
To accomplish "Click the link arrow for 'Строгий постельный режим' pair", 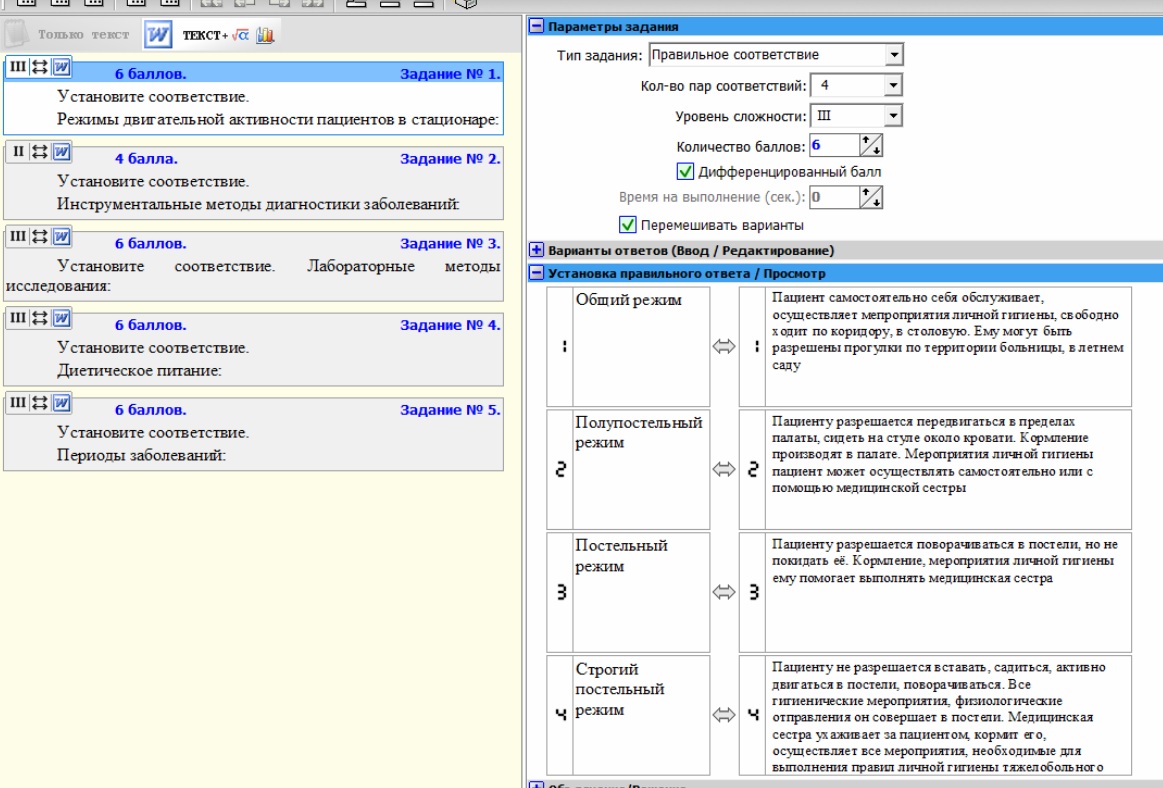I will pyautogui.click(x=724, y=715).
